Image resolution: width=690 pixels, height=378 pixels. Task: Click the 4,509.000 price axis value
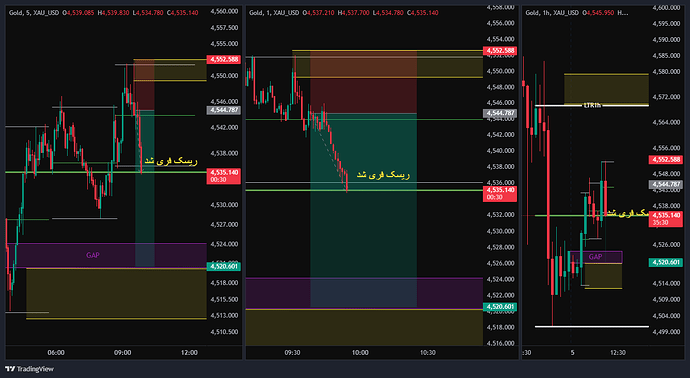click(666, 299)
